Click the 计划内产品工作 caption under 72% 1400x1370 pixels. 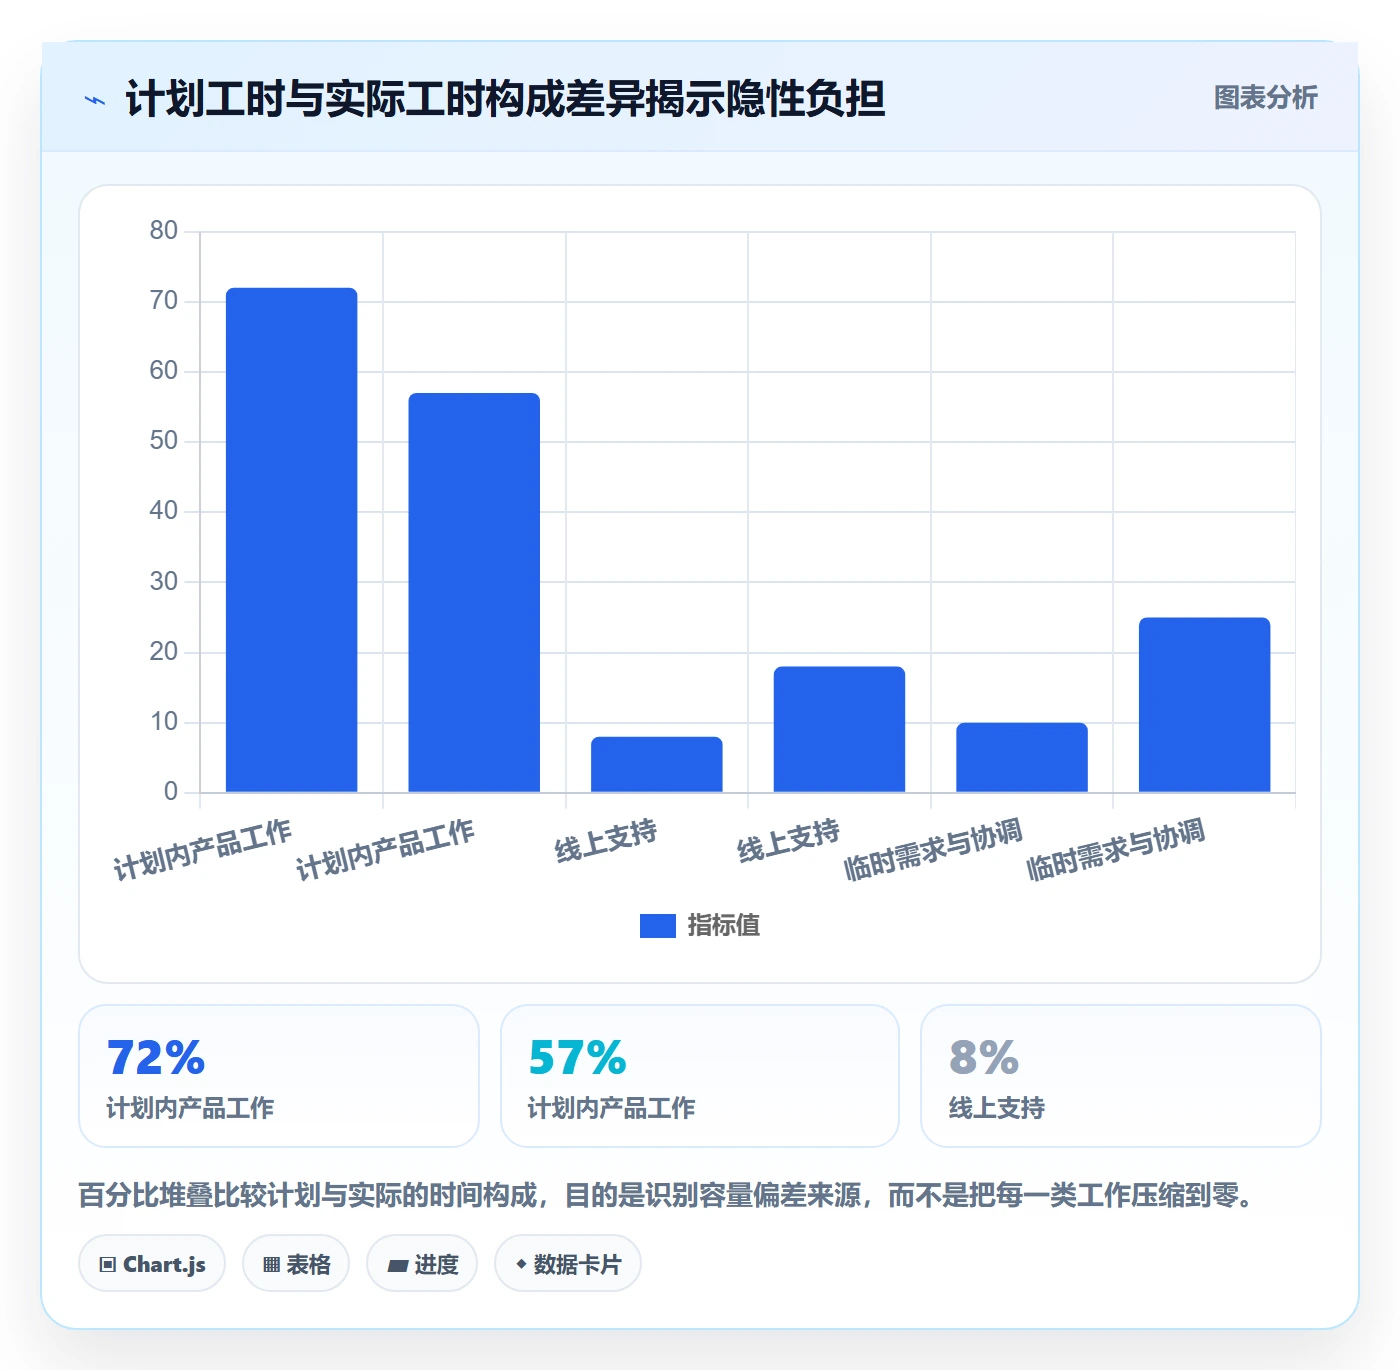(190, 1108)
